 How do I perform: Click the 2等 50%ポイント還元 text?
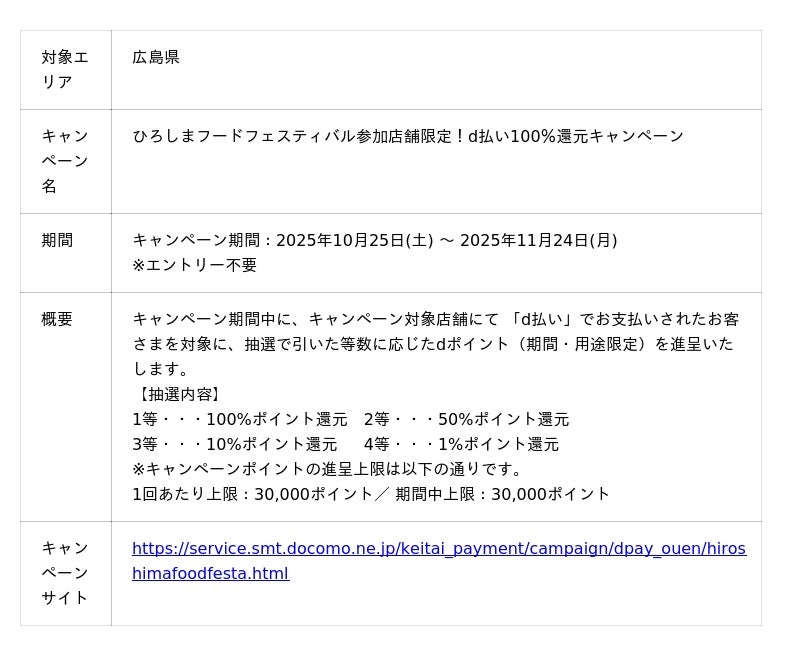point(466,419)
